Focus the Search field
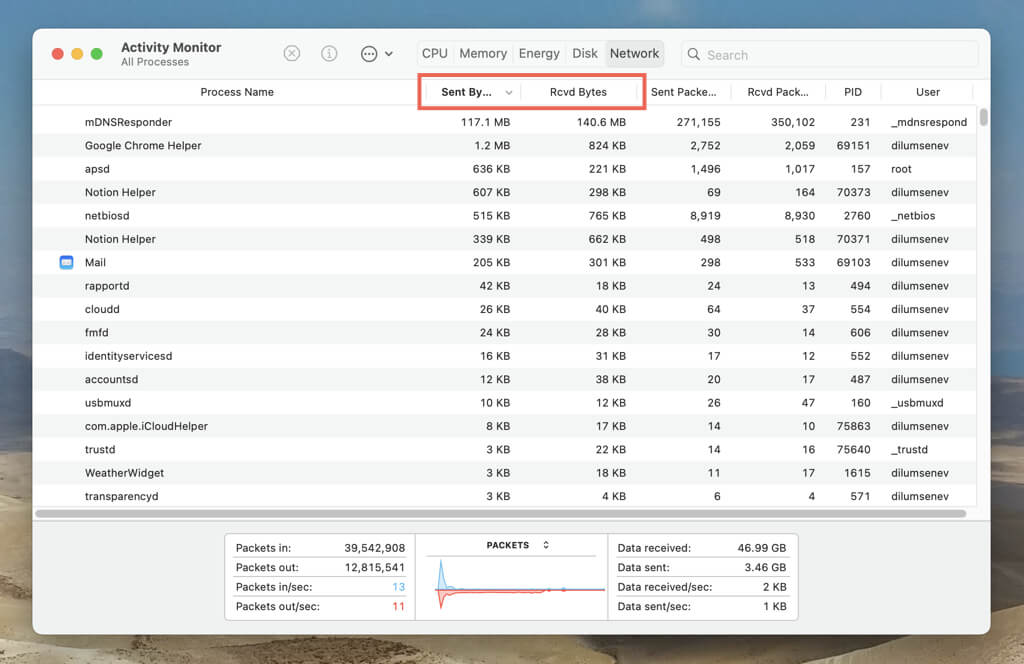Viewport: 1024px width, 664px height. 829,54
